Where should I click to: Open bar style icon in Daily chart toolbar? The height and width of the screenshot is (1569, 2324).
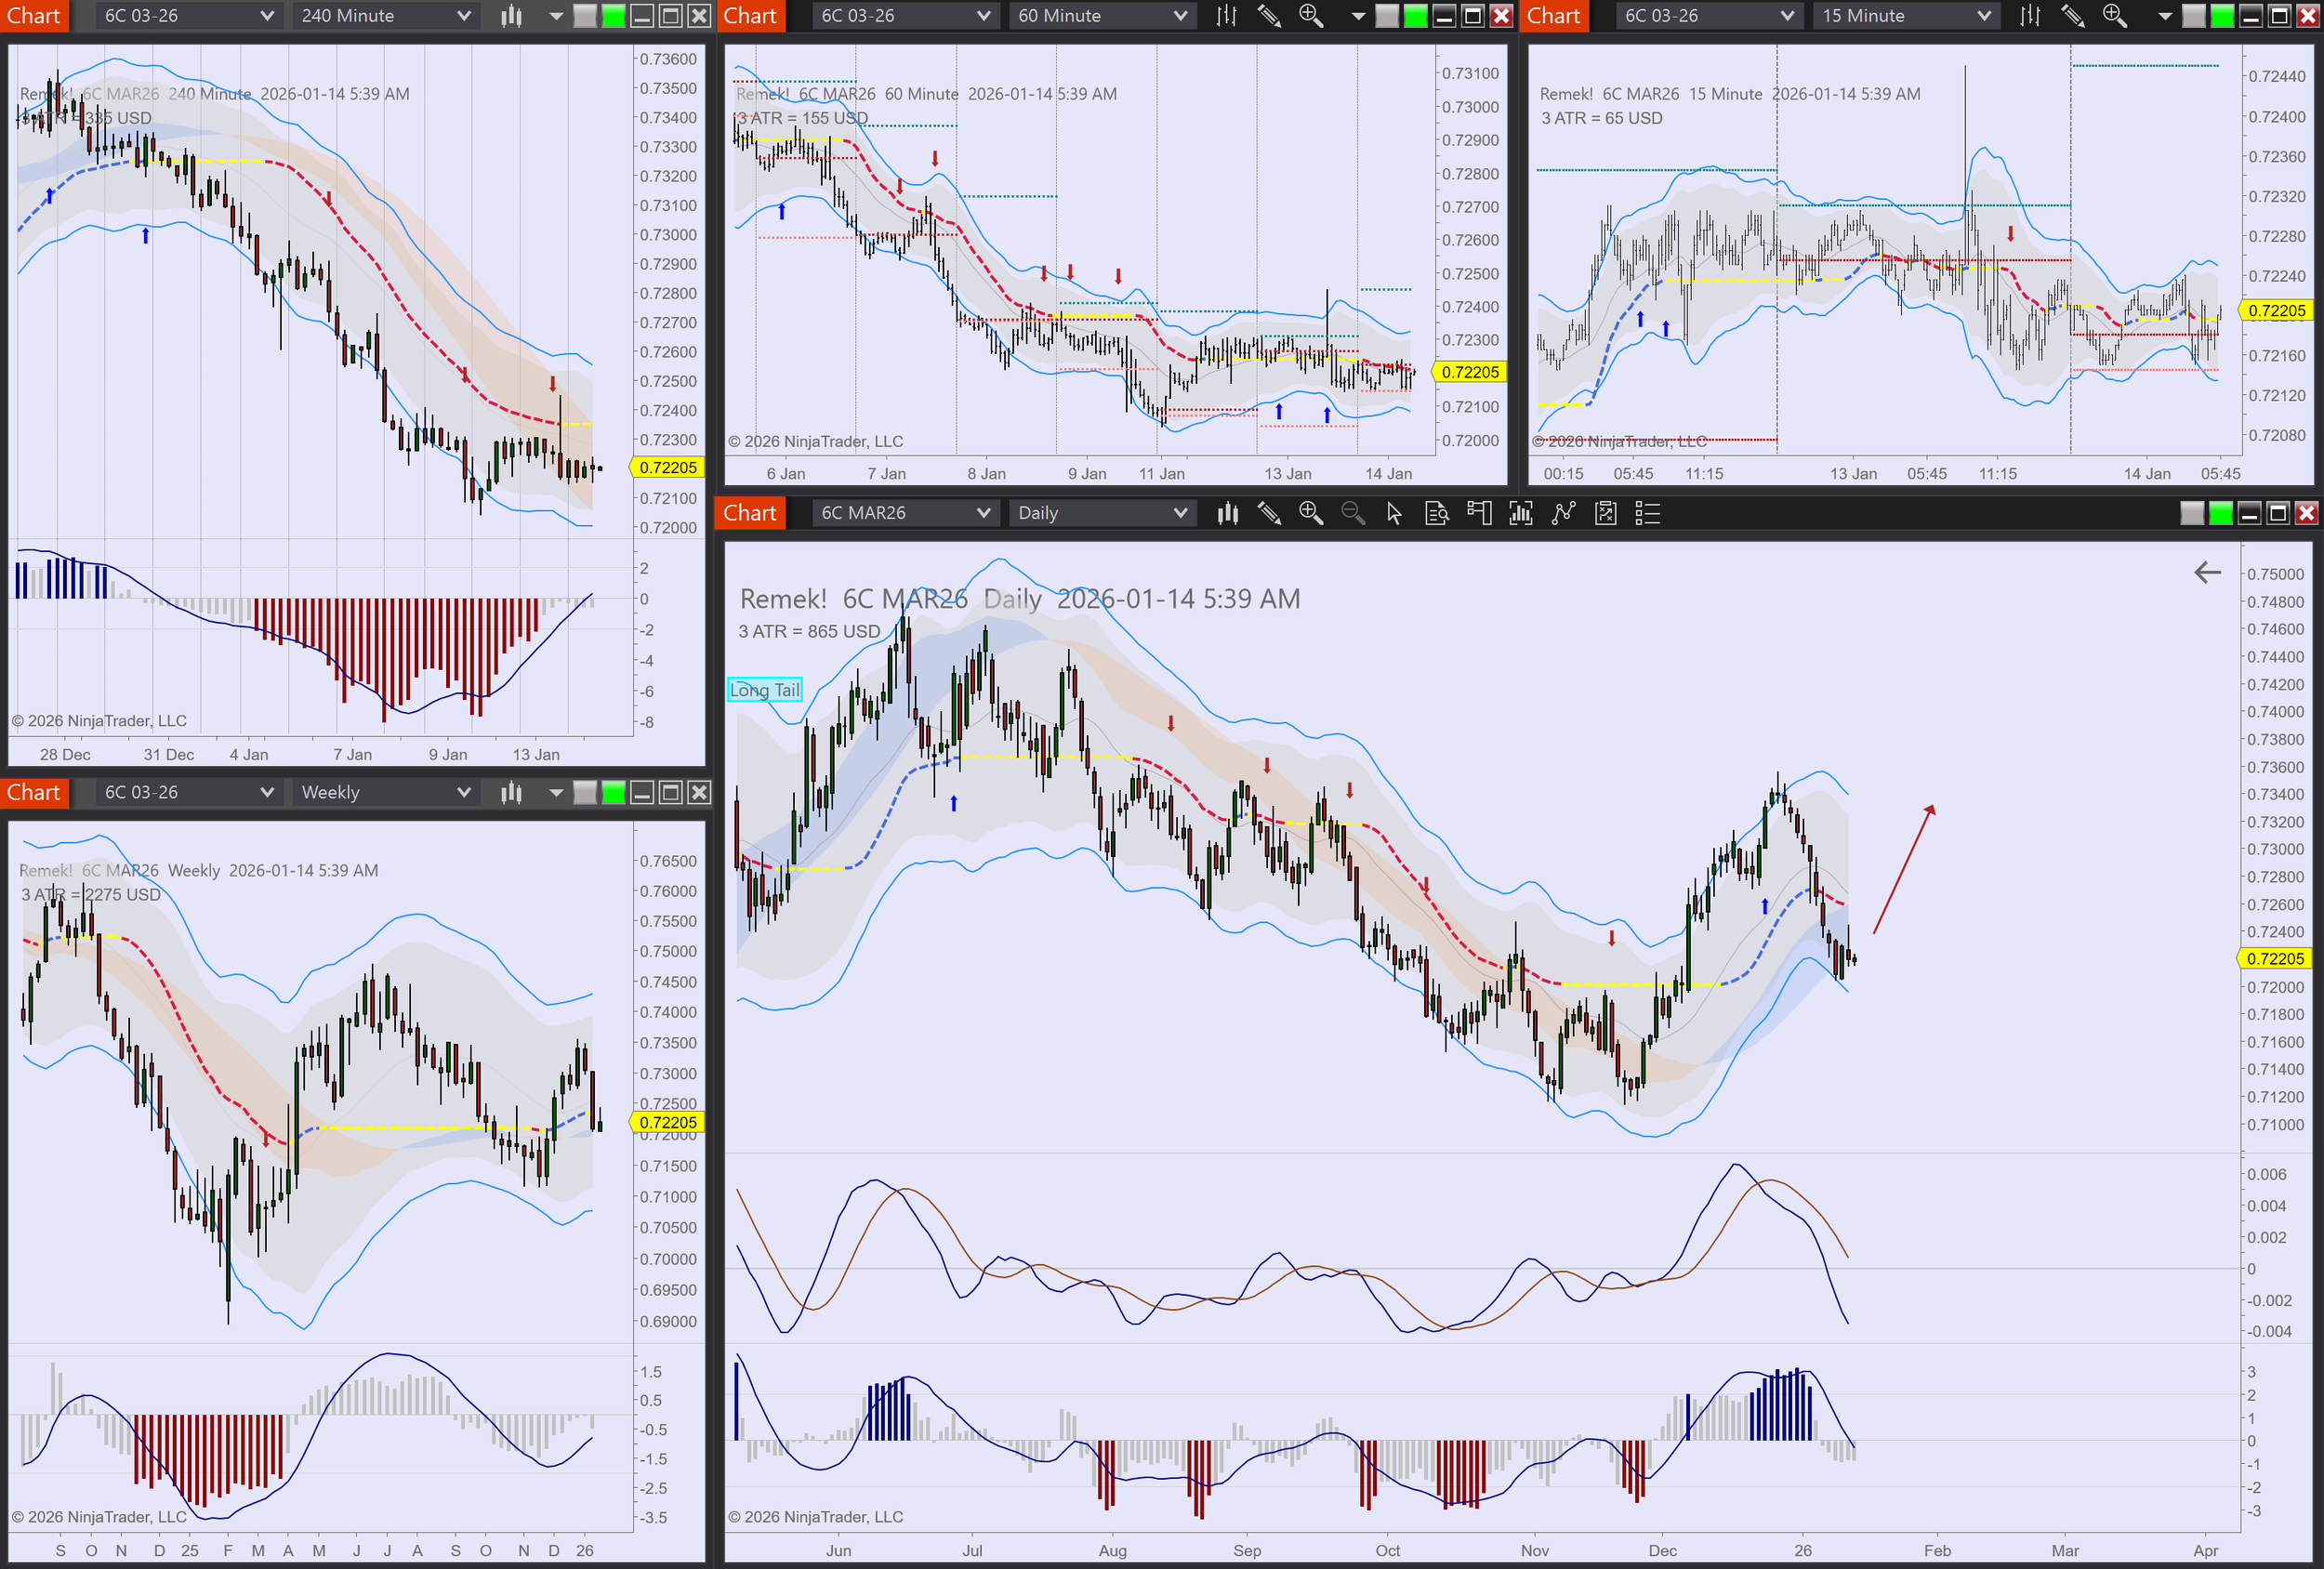coord(1227,513)
